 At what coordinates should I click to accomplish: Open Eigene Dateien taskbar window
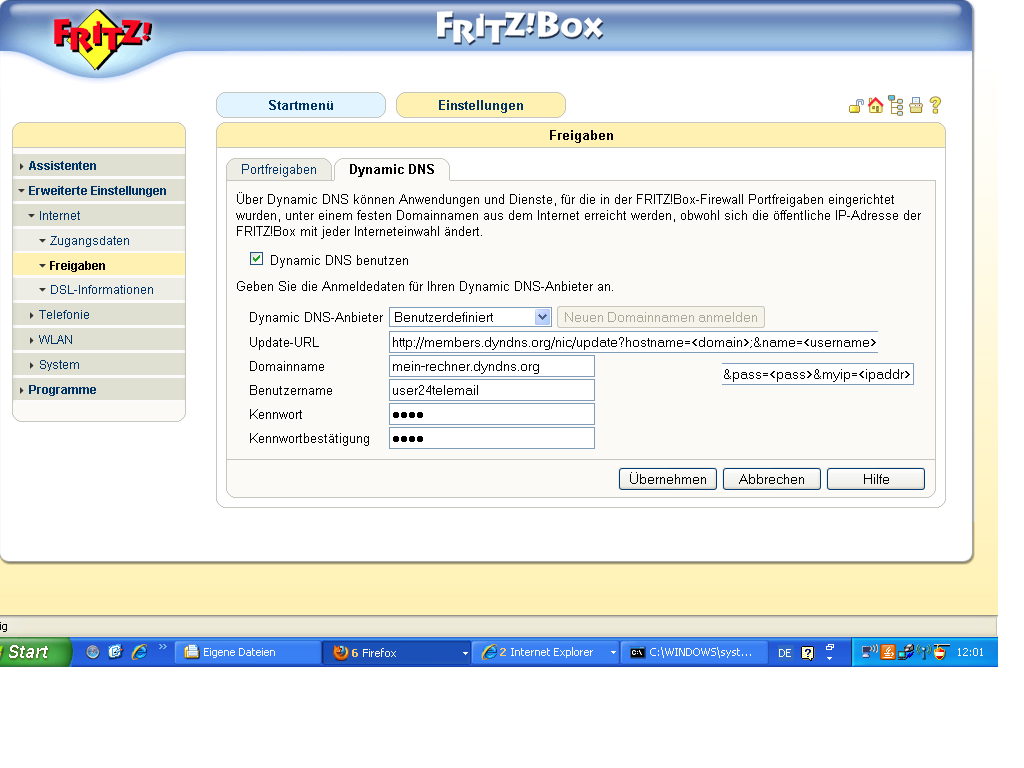click(x=248, y=652)
